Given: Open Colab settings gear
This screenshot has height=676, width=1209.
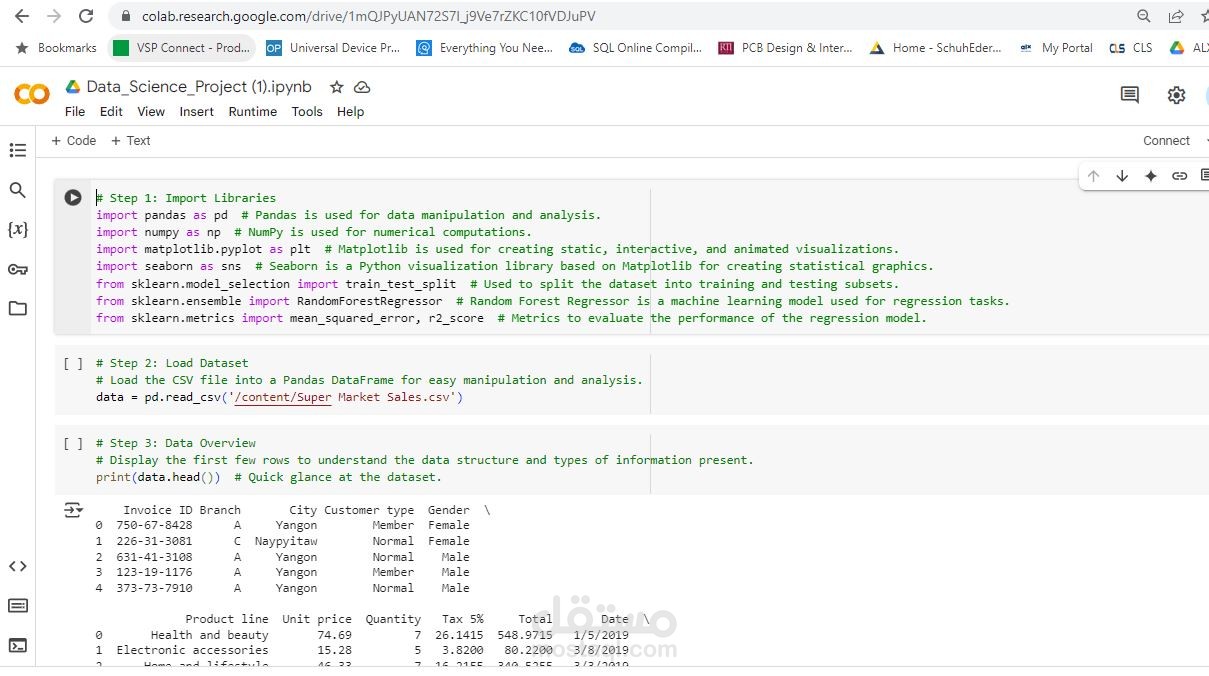Looking at the screenshot, I should coord(1177,95).
